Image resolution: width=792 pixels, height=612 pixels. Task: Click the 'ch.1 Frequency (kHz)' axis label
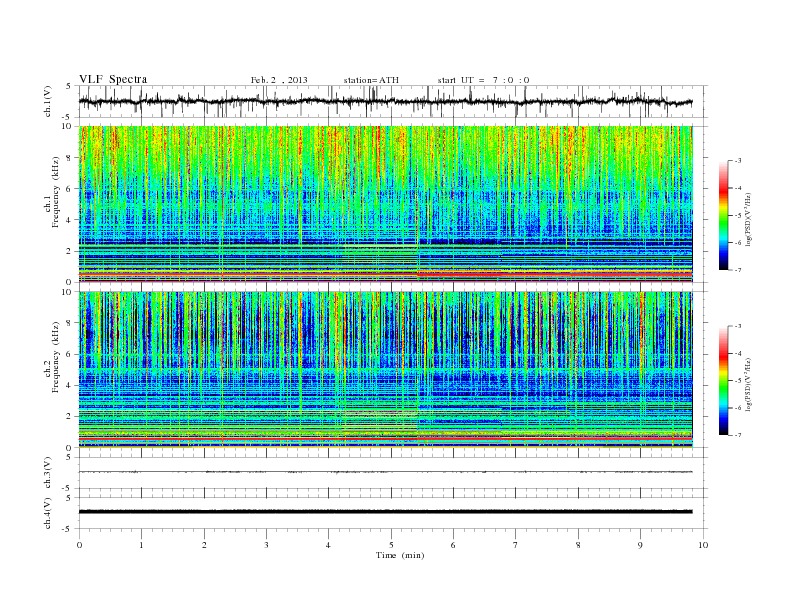click(52, 192)
